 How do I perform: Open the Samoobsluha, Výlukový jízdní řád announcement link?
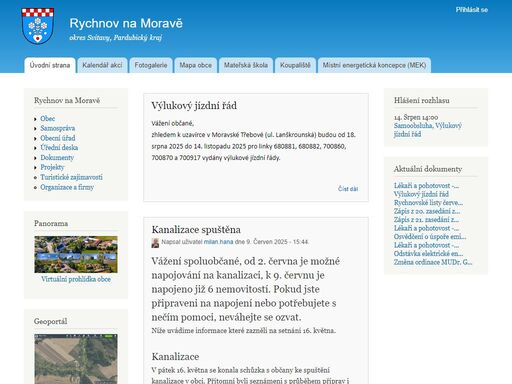pos(428,130)
